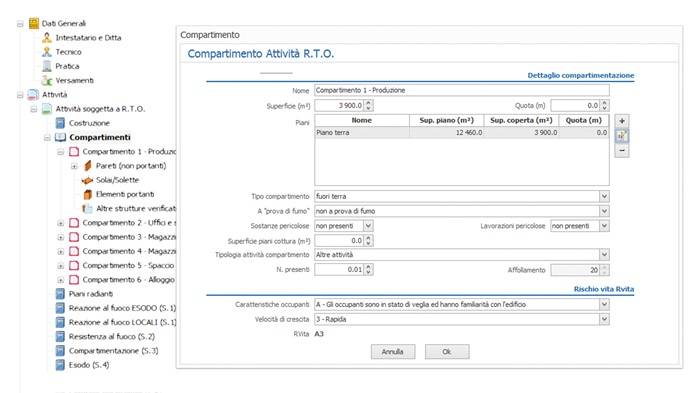Click the Piani radianti icon

pyautogui.click(x=60, y=294)
